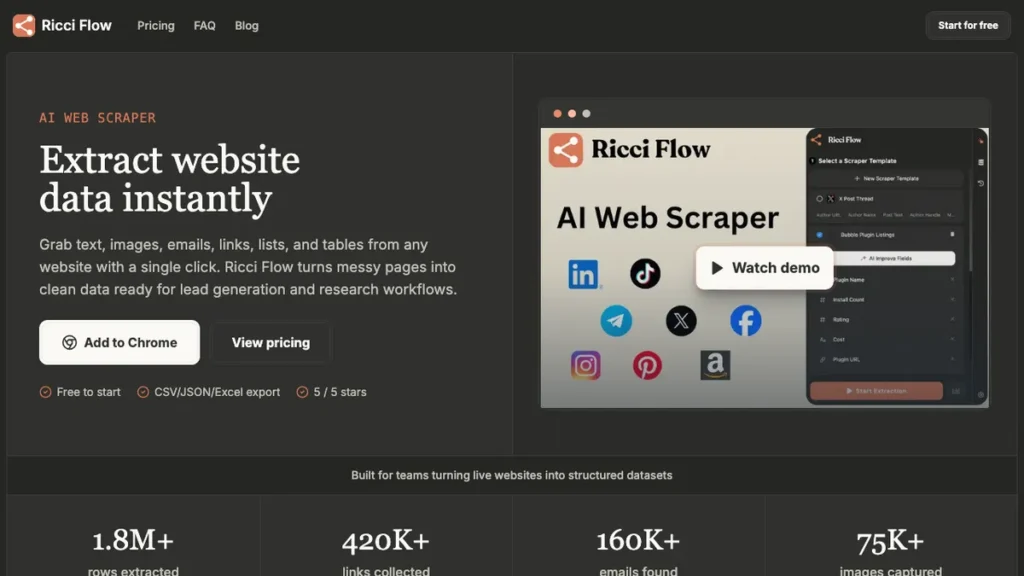Click the Chrome icon on Add to Chrome
This screenshot has width=1024, height=576.
[x=69, y=342]
